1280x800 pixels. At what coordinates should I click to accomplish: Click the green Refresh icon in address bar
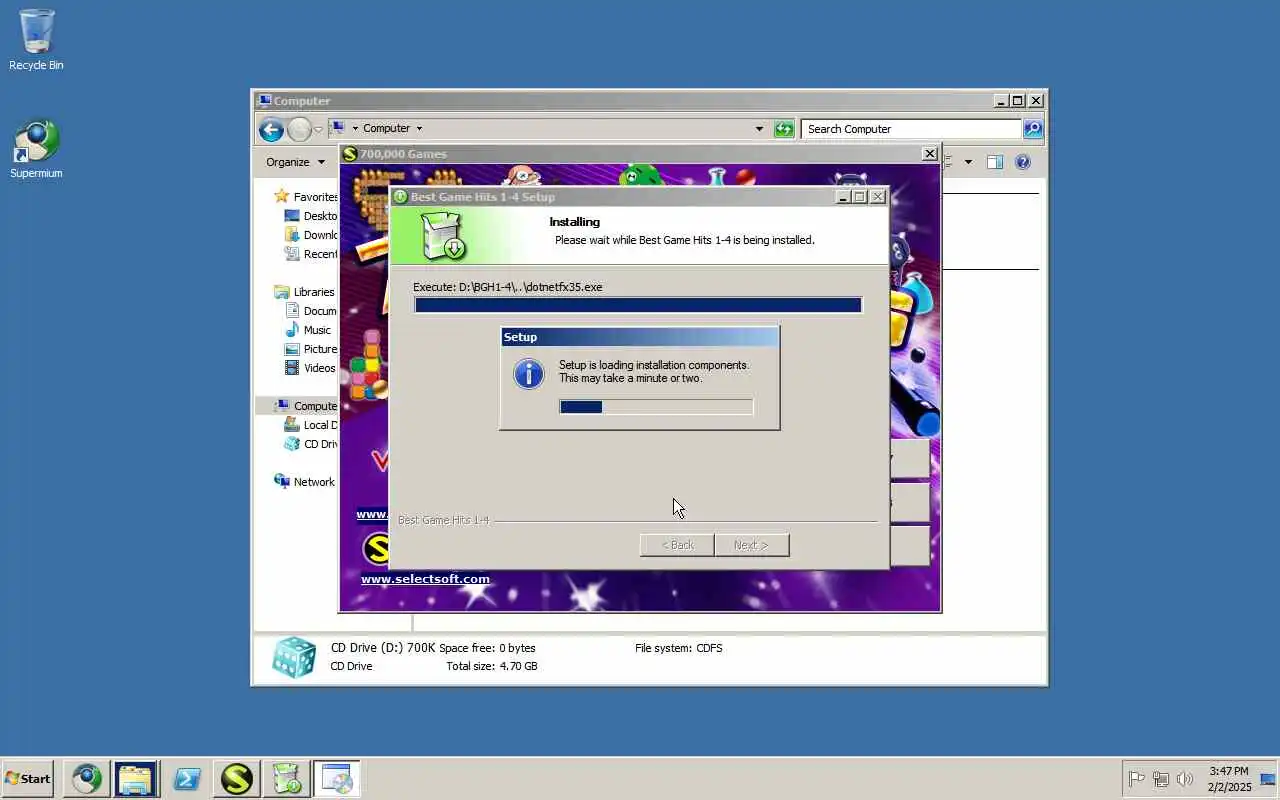784,129
